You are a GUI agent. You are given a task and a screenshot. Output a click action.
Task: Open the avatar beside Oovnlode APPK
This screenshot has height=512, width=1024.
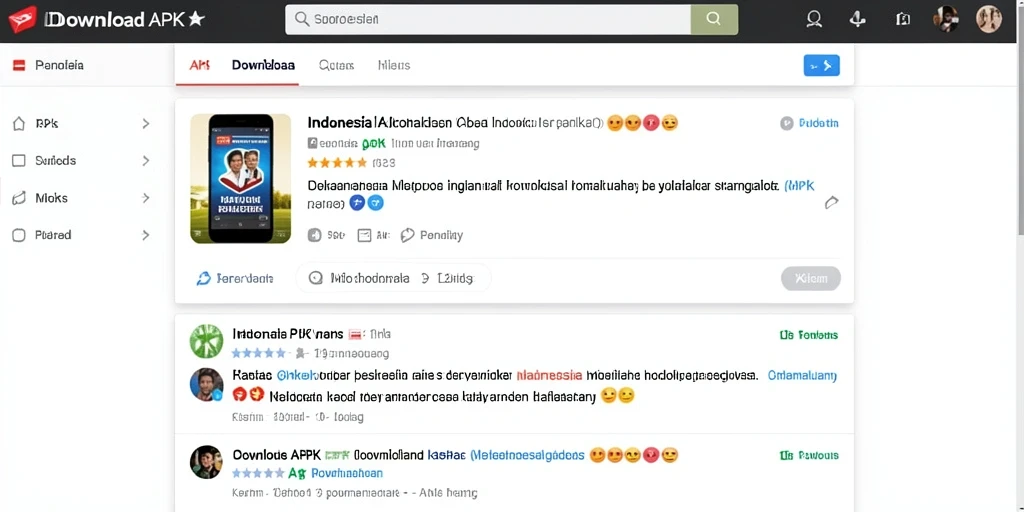(206, 462)
